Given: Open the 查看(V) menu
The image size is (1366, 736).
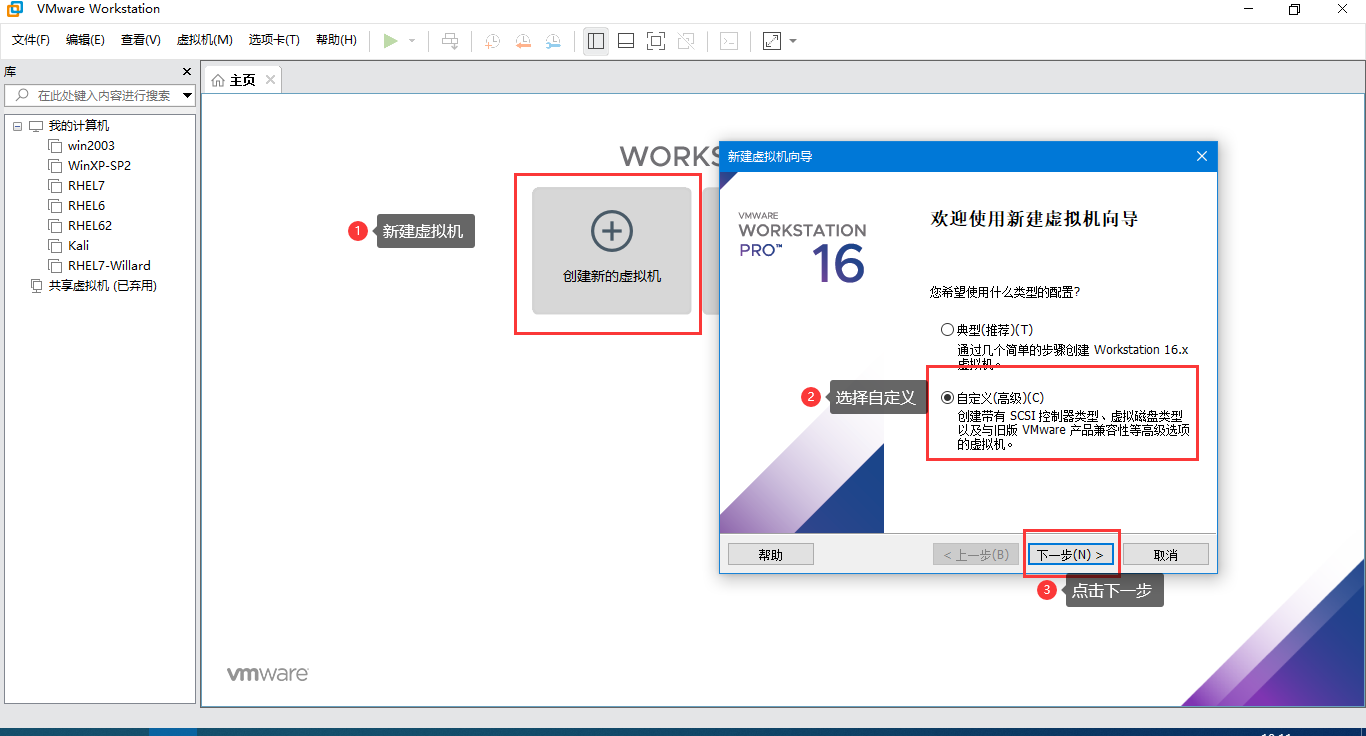Looking at the screenshot, I should 141,40.
